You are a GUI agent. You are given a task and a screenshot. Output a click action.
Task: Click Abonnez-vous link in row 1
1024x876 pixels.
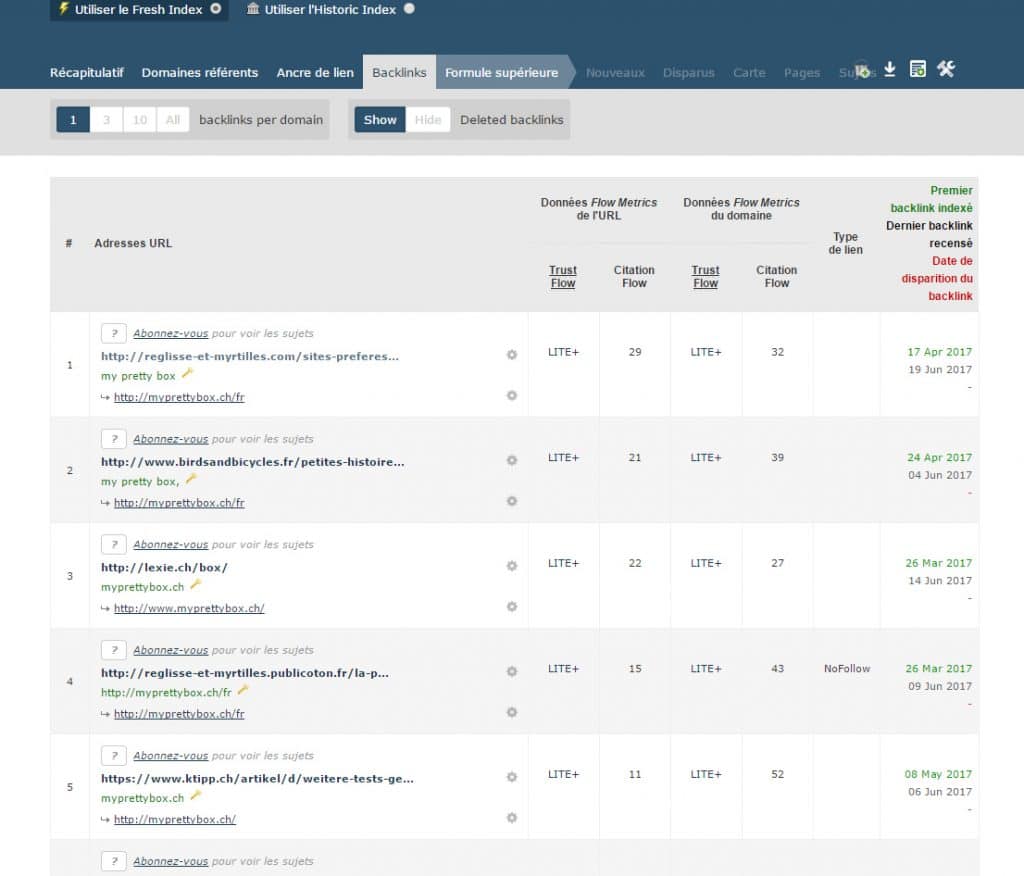pyautogui.click(x=170, y=333)
